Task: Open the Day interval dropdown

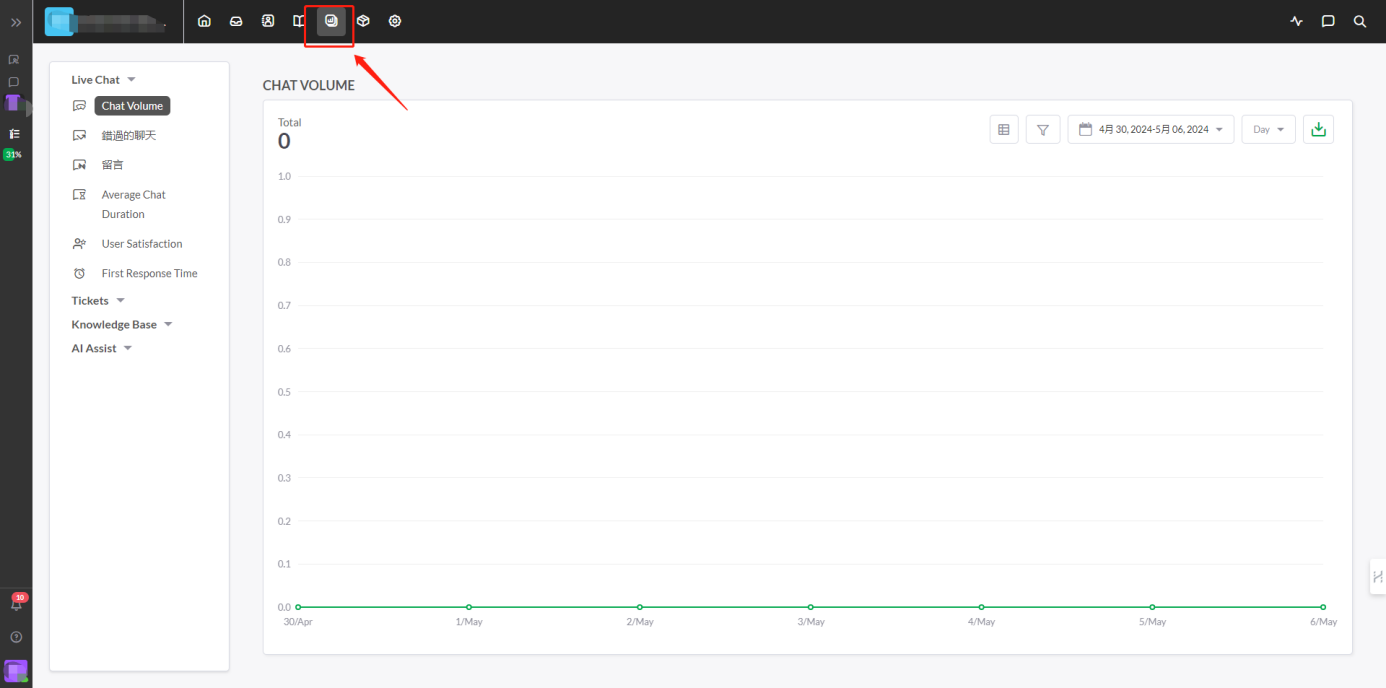Action: pyautogui.click(x=1268, y=129)
